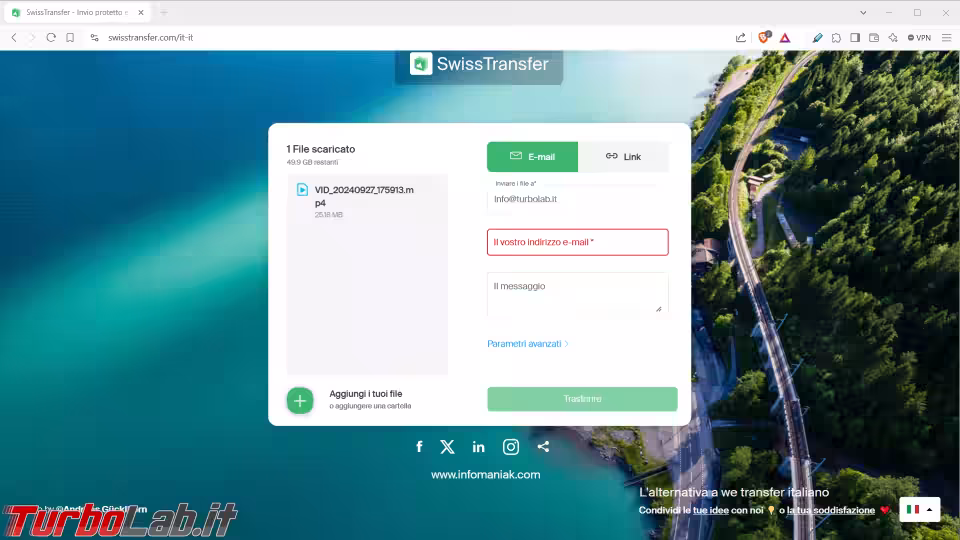This screenshot has height=540, width=960.
Task: Add files with the green plus button
Action: [x=300, y=401]
